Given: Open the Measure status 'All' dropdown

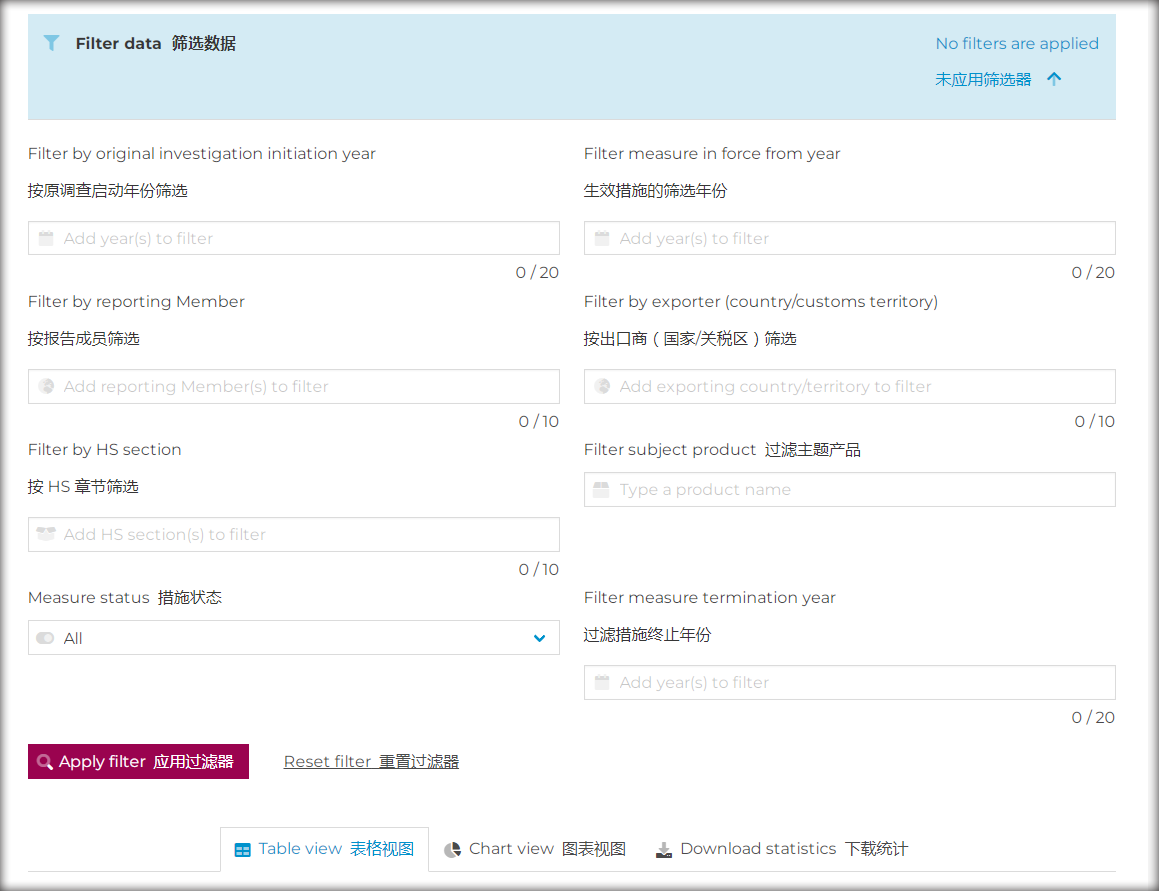Looking at the screenshot, I should coord(293,637).
